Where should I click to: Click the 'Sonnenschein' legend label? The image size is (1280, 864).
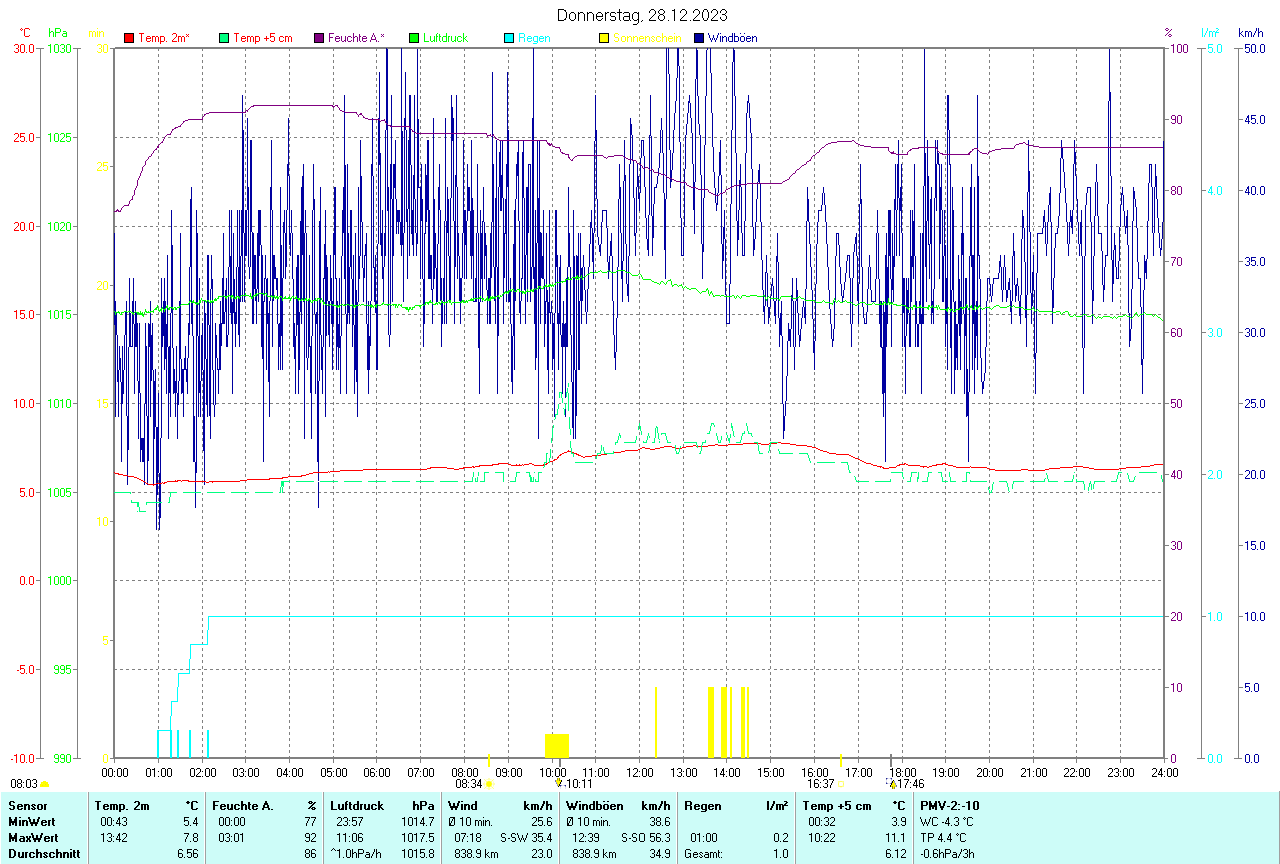pos(647,38)
